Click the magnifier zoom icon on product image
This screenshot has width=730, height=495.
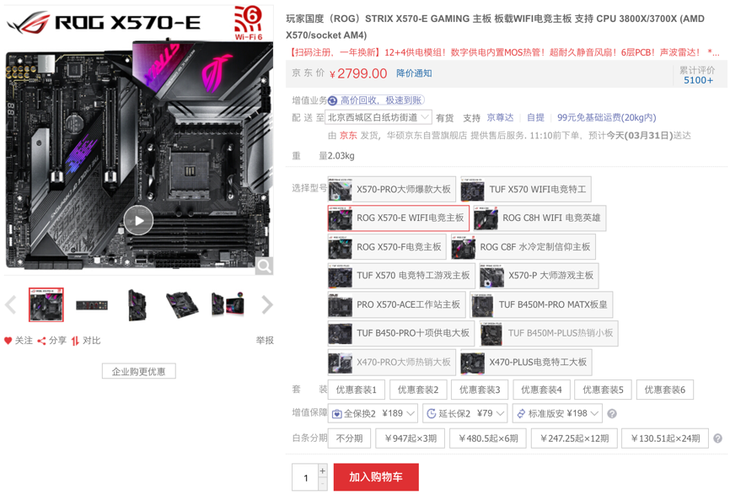click(264, 266)
